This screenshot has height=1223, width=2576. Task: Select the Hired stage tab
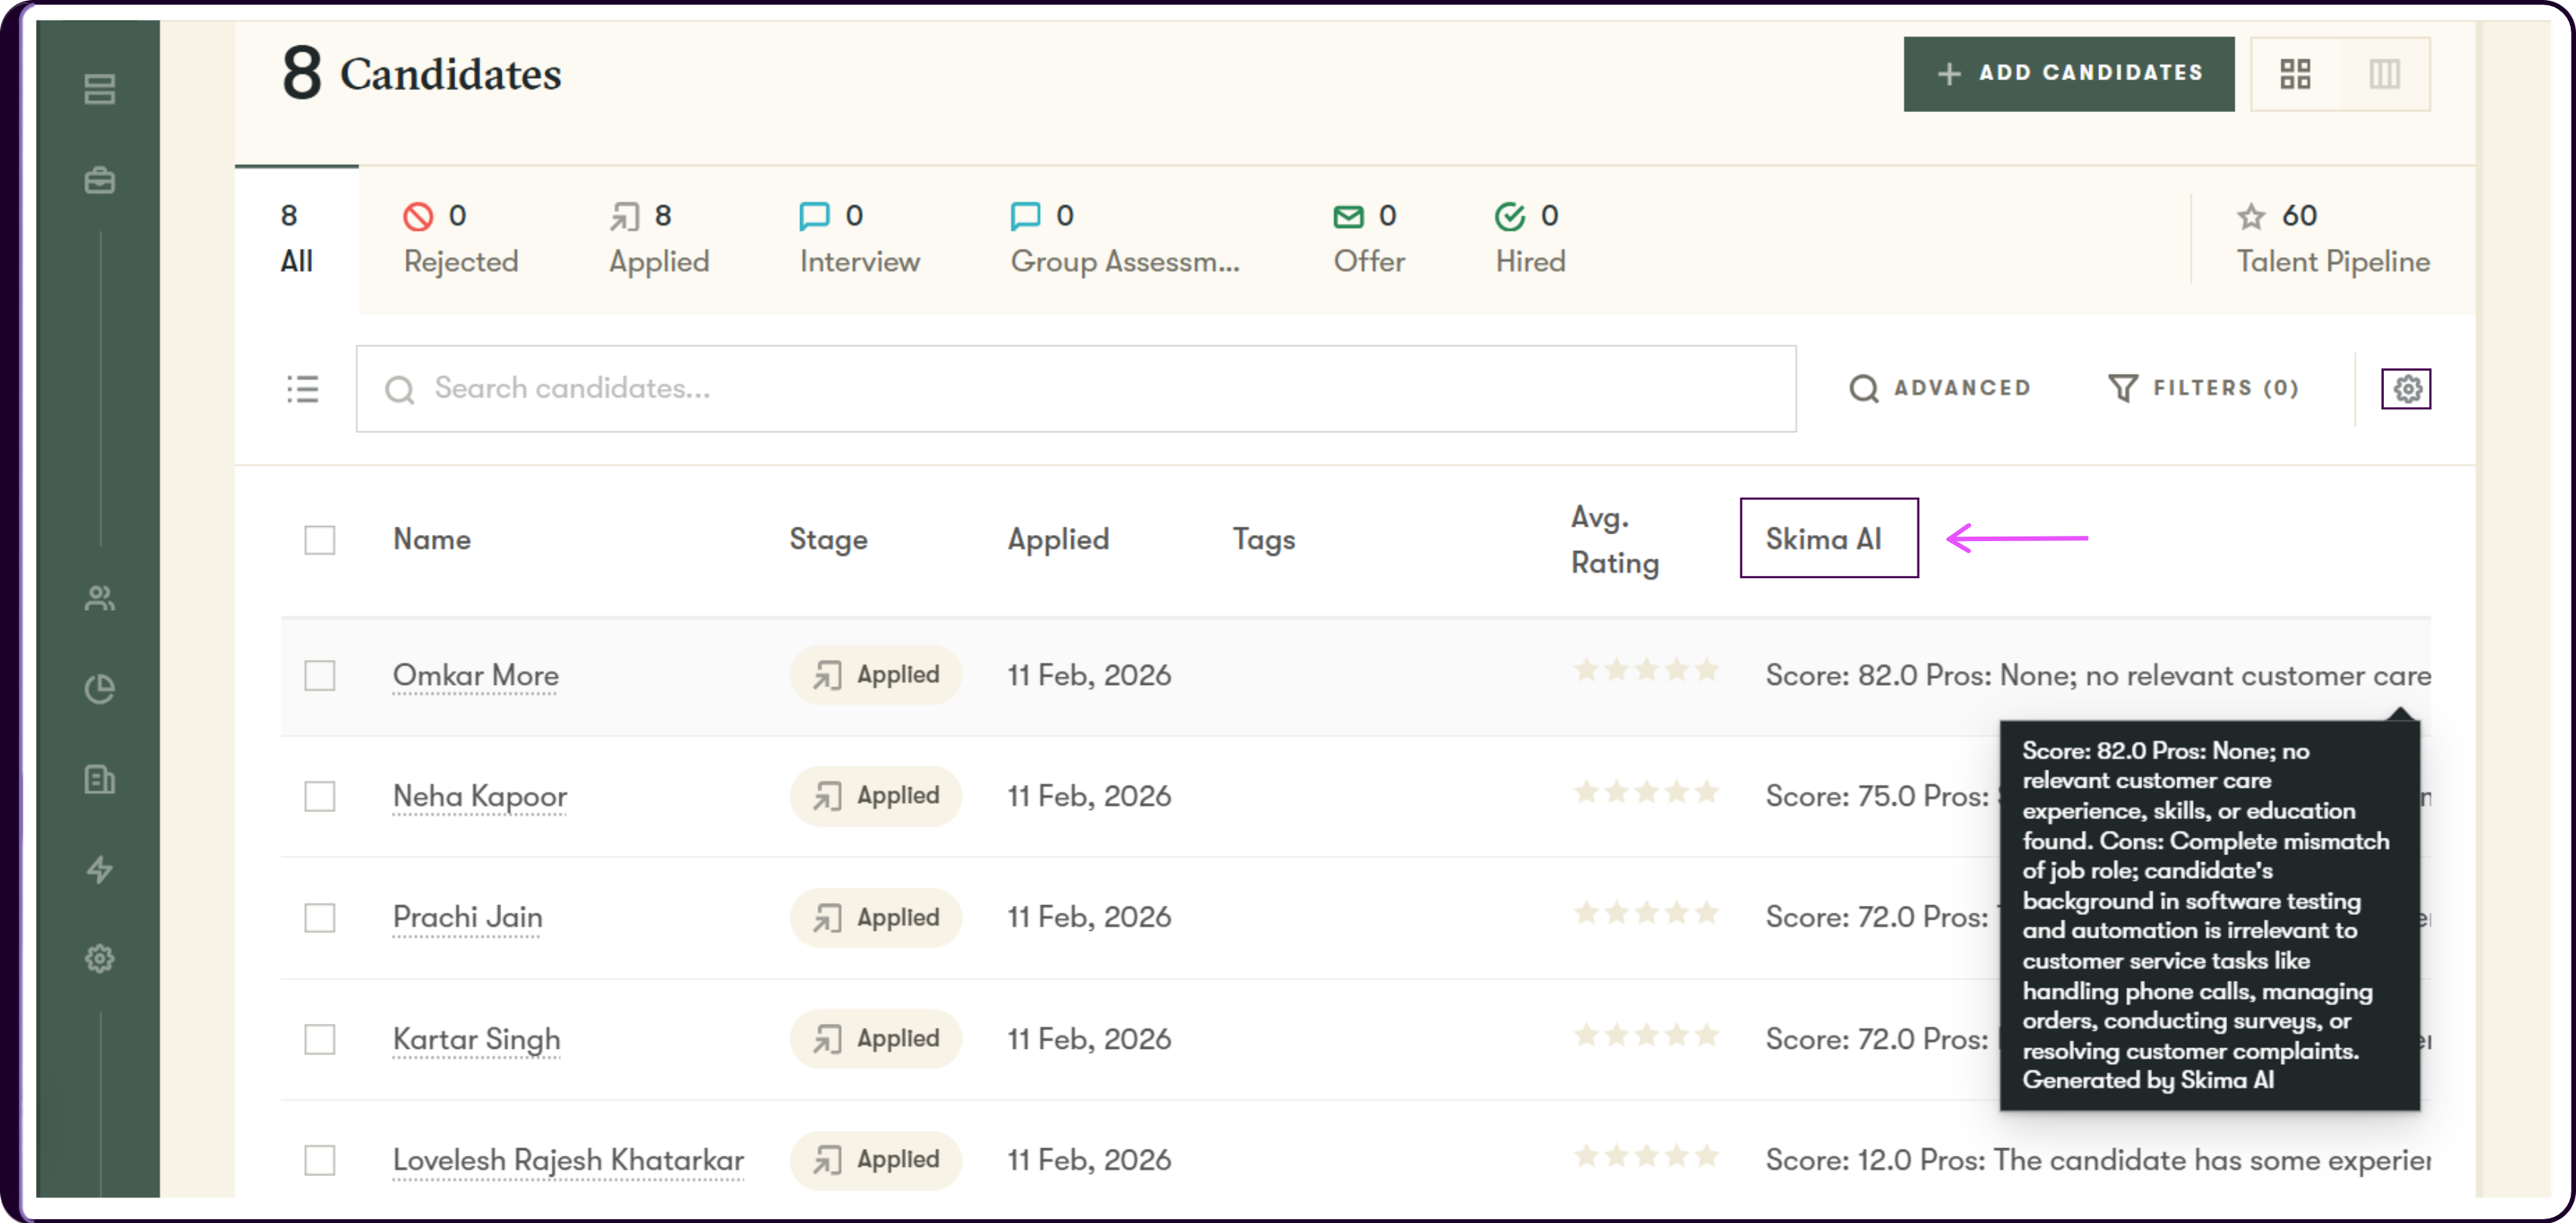[1530, 239]
